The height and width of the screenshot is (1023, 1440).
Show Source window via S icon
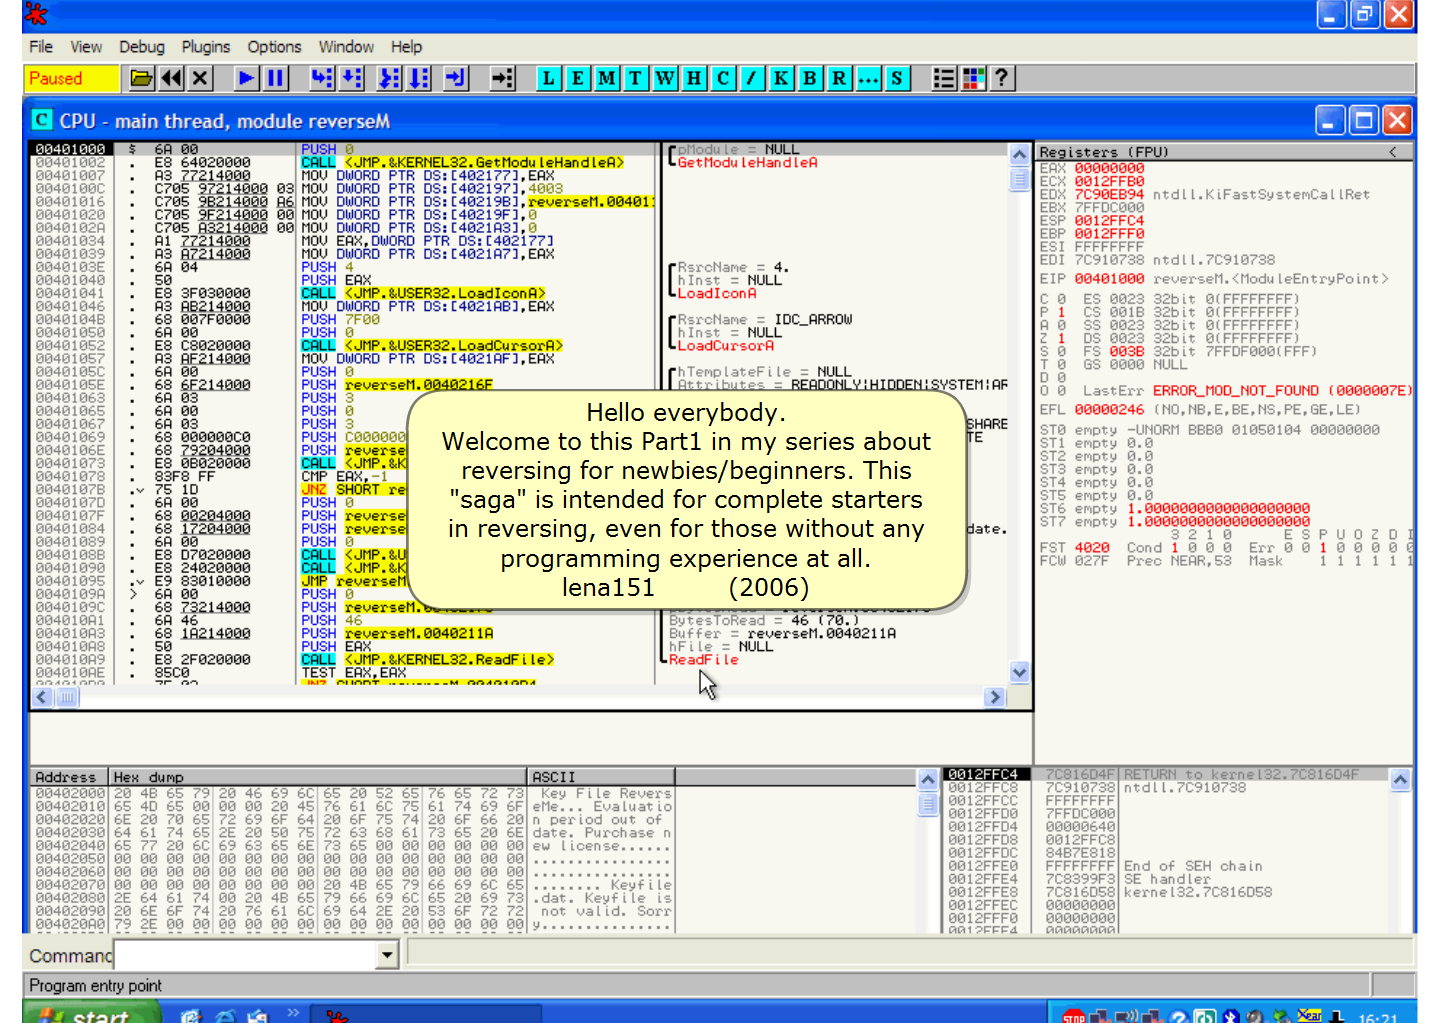[x=897, y=78]
